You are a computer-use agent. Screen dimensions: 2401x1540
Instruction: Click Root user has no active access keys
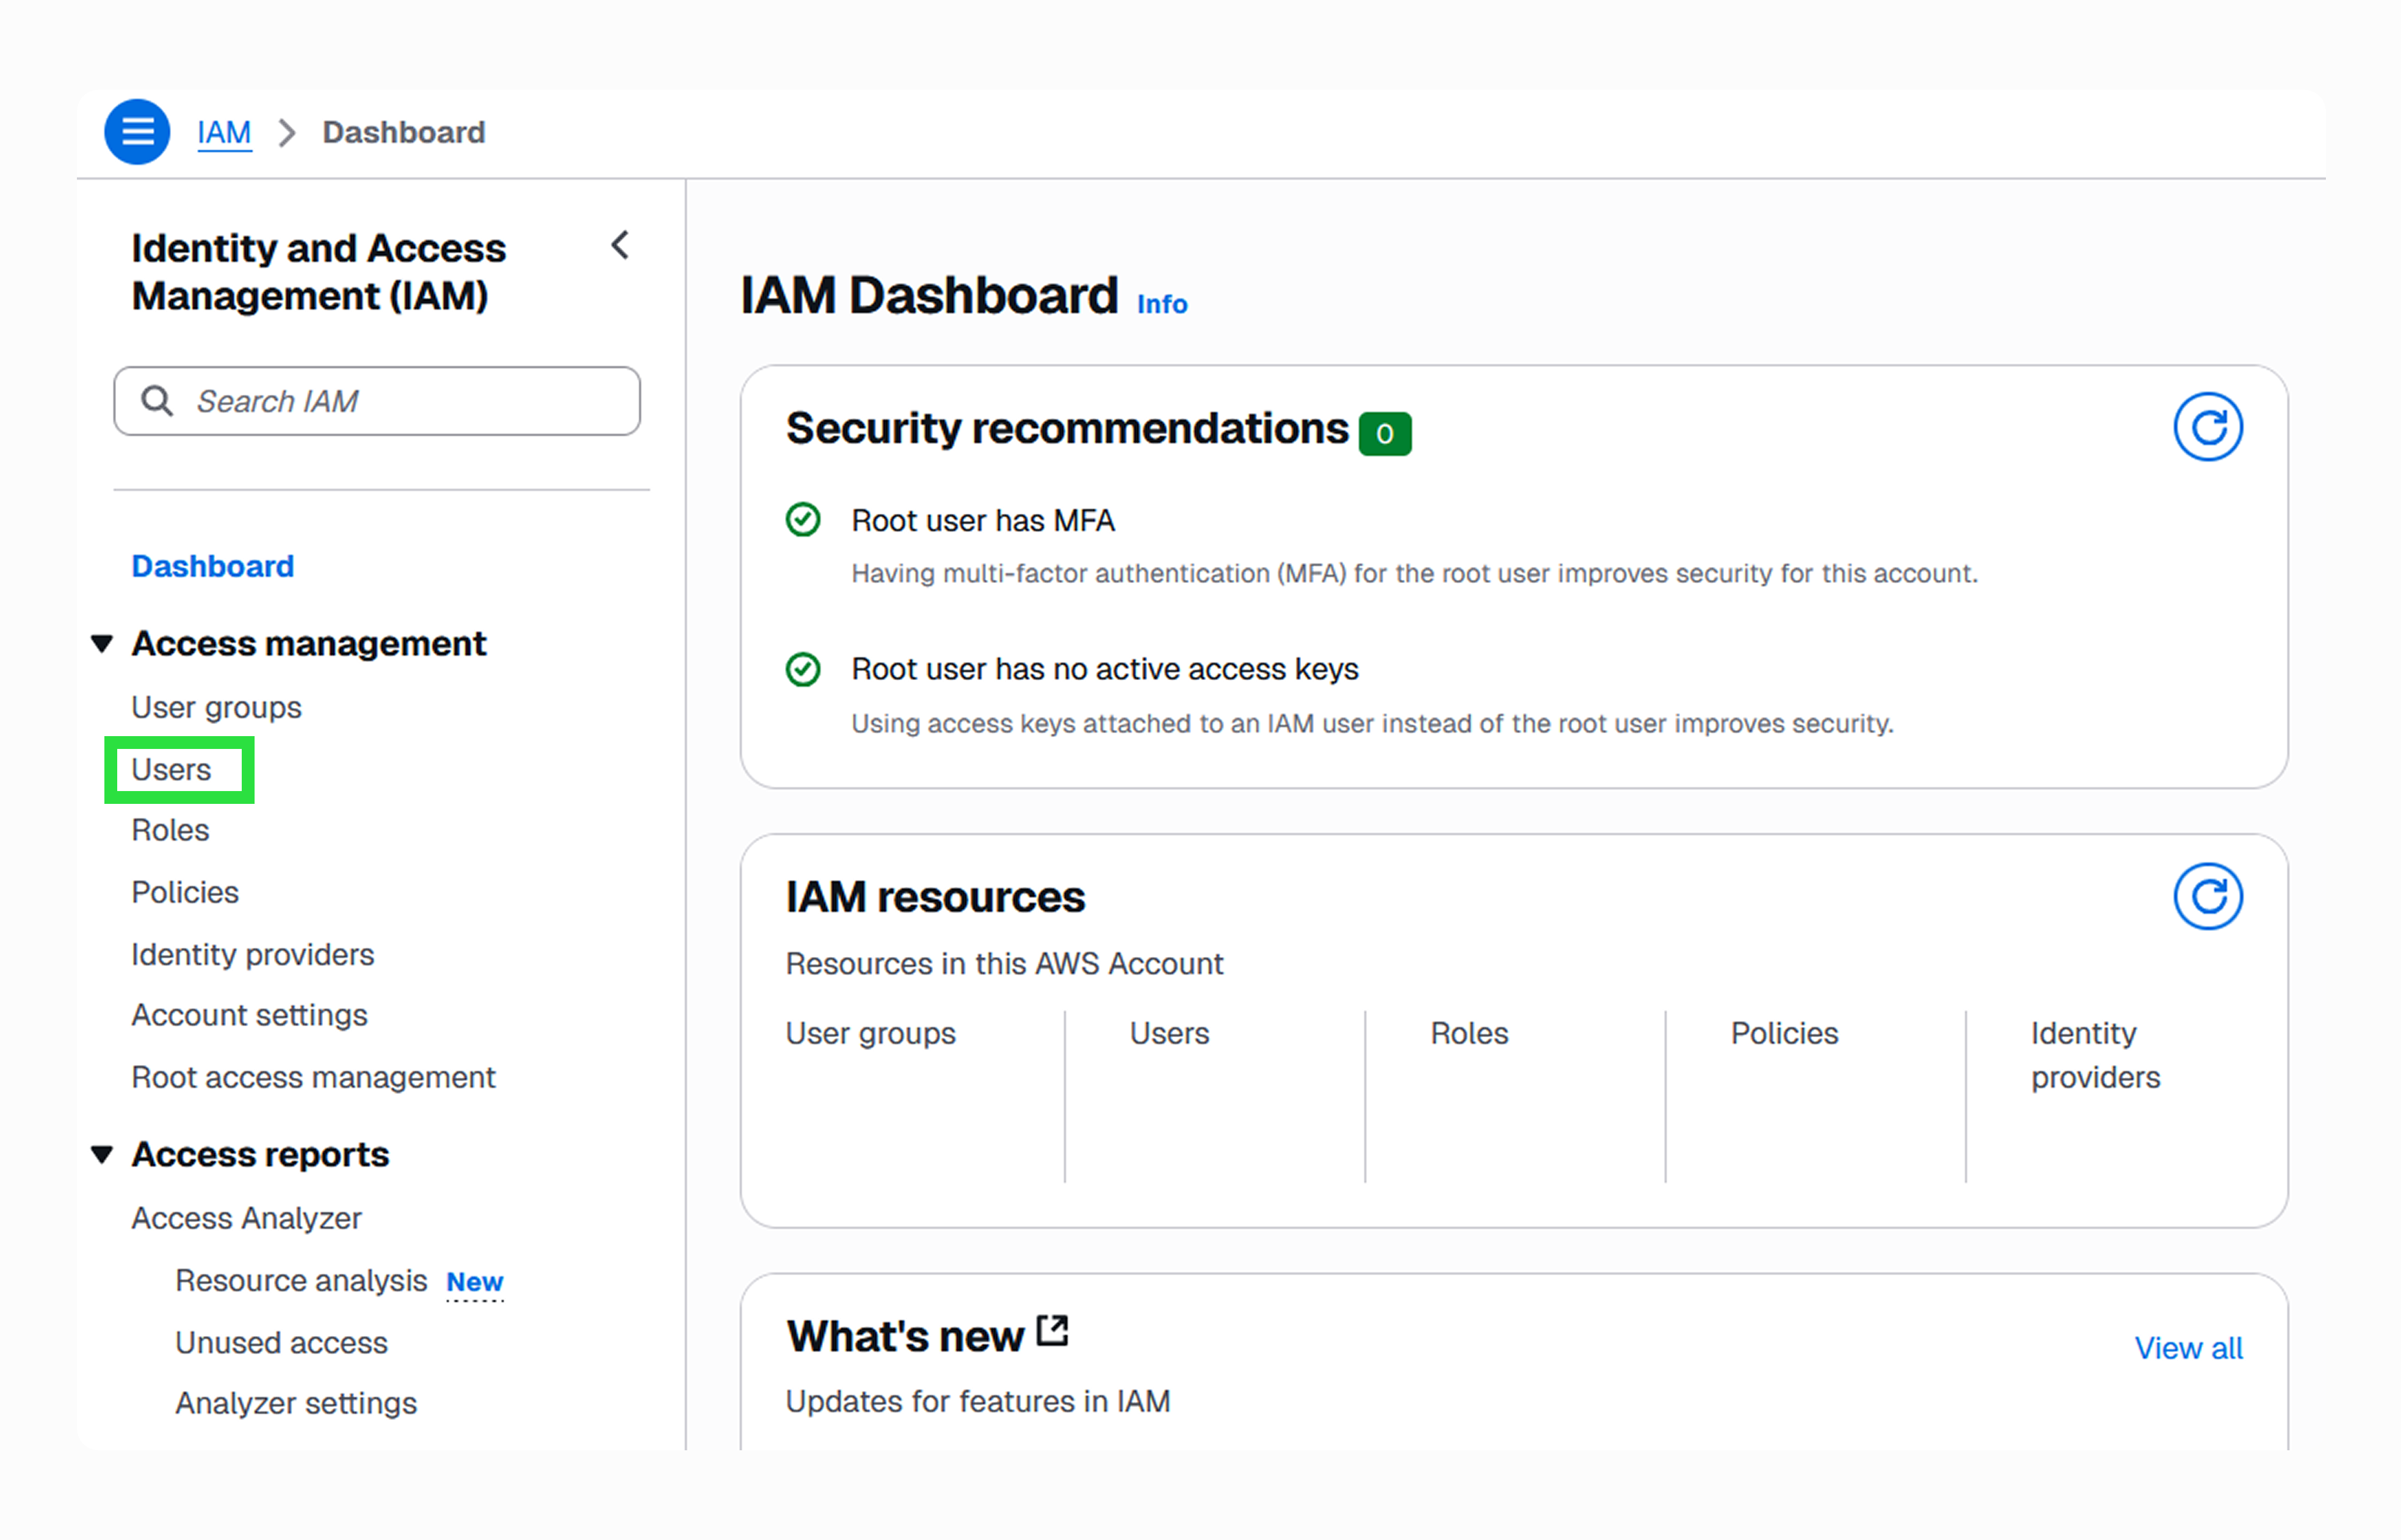click(1105, 669)
